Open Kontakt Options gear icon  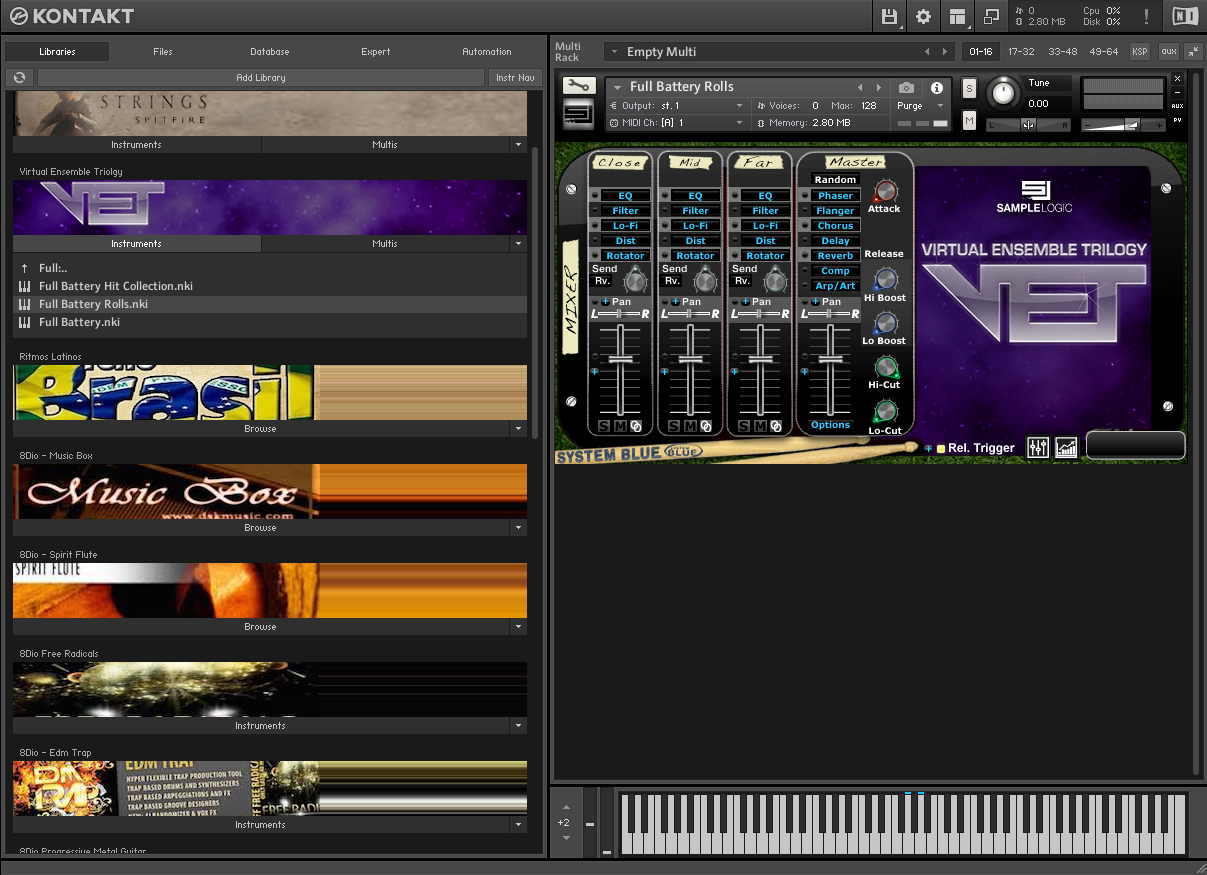[923, 16]
